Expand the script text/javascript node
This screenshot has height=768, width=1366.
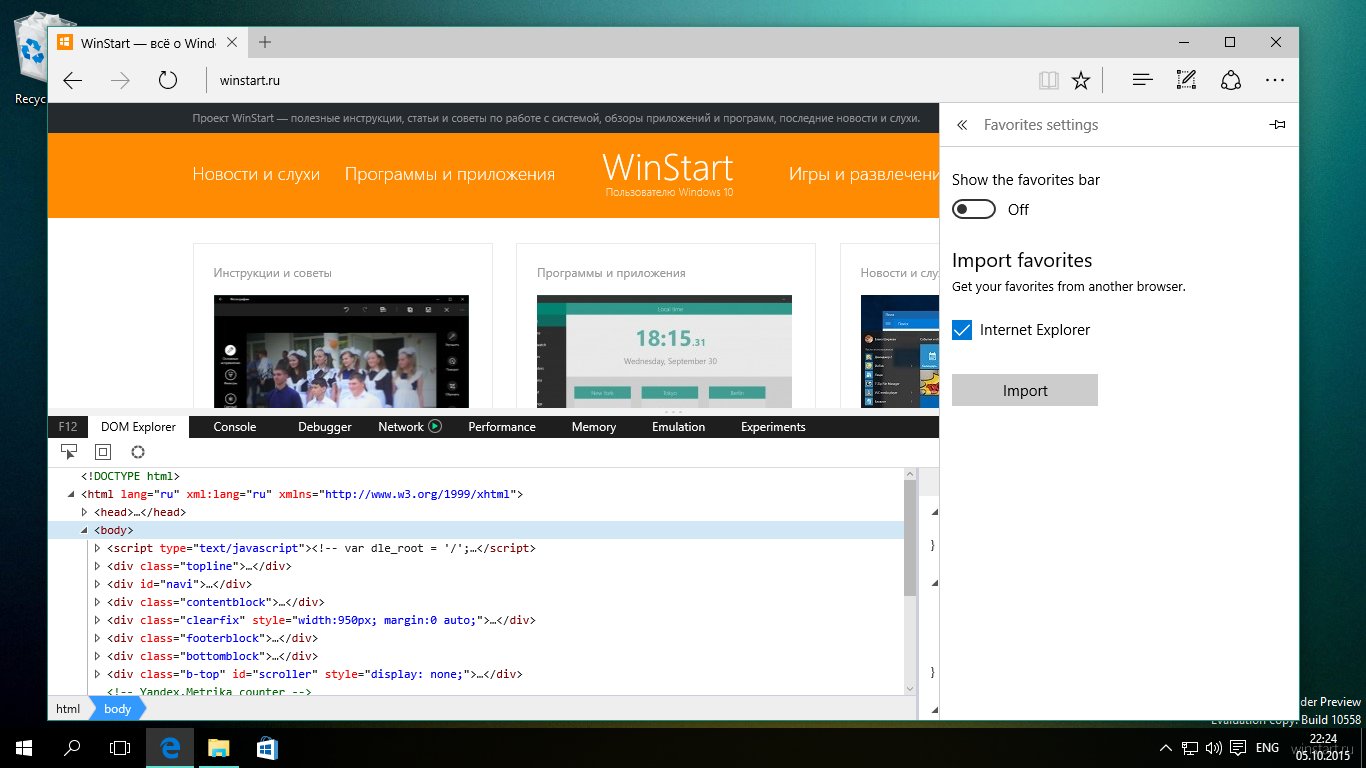(98, 548)
